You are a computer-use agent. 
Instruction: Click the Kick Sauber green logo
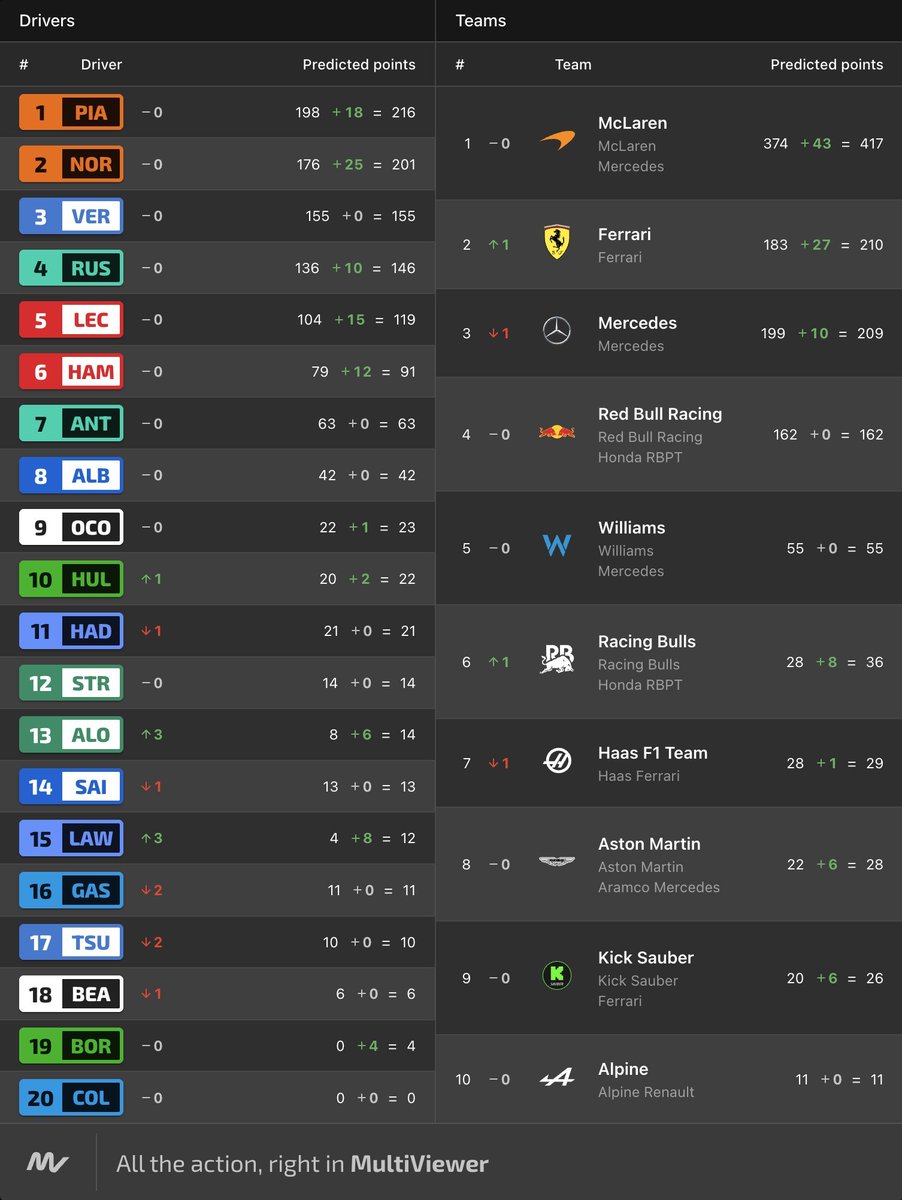557,976
